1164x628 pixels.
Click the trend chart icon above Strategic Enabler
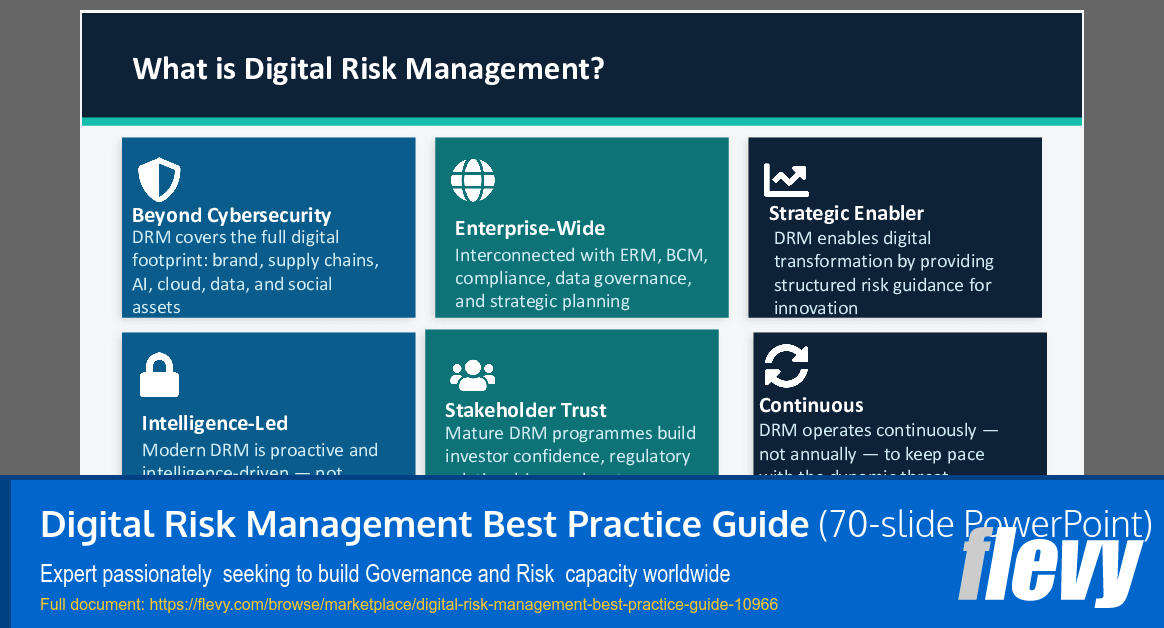click(x=787, y=178)
